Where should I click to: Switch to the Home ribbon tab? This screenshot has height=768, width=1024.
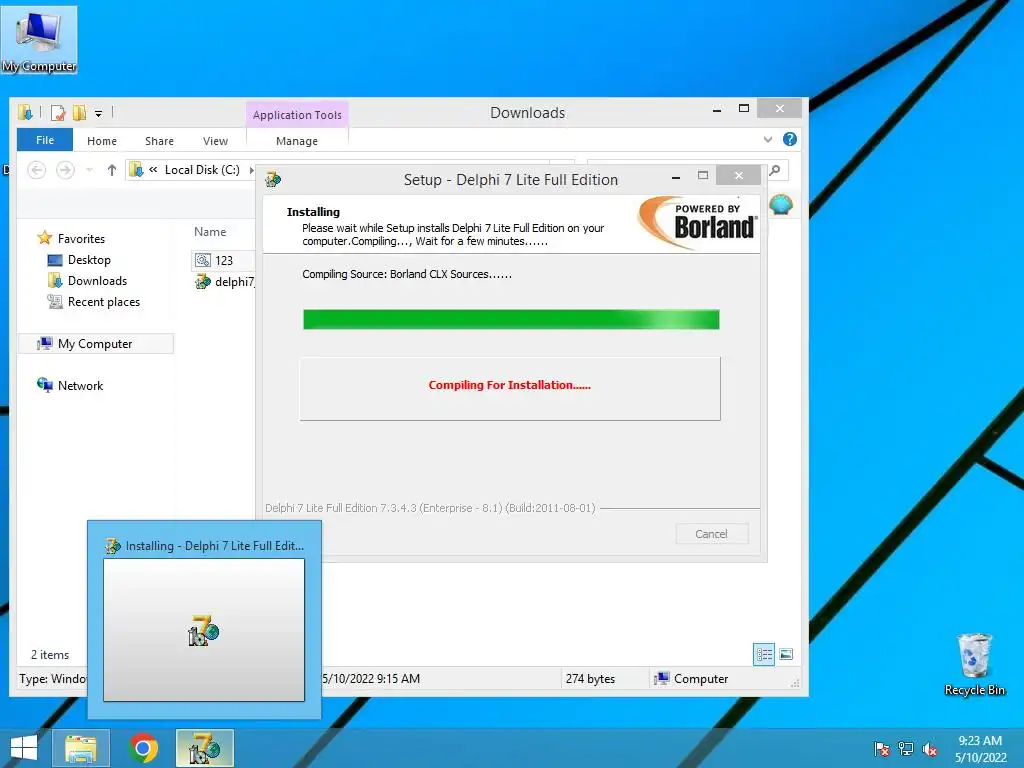(102, 140)
